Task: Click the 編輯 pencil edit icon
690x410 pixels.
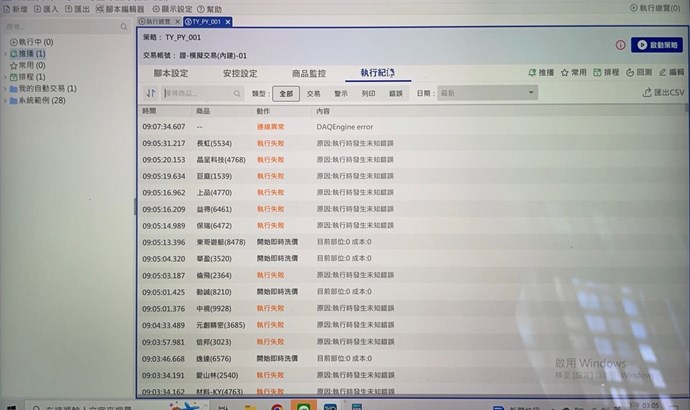Action: pos(671,73)
